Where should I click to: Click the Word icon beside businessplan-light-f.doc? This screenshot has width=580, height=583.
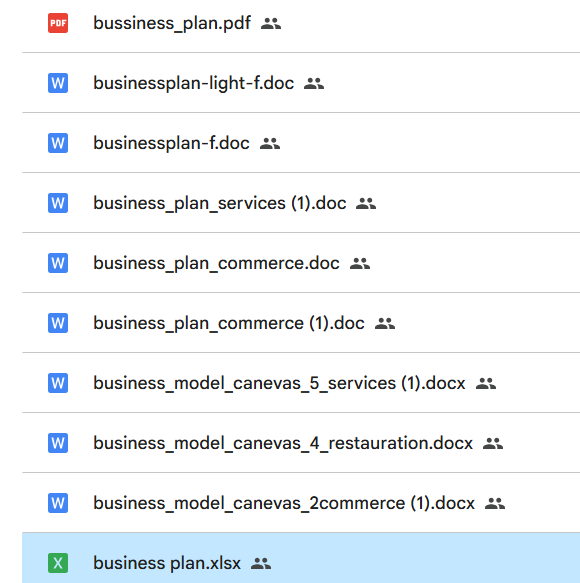58,83
